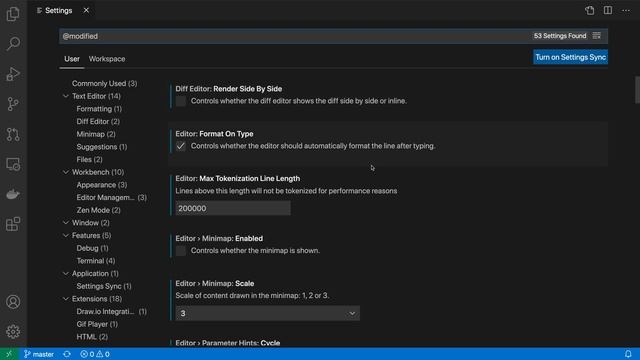Collapse the Workbench tree group
640x360 pixels.
pyautogui.click(x=66, y=172)
